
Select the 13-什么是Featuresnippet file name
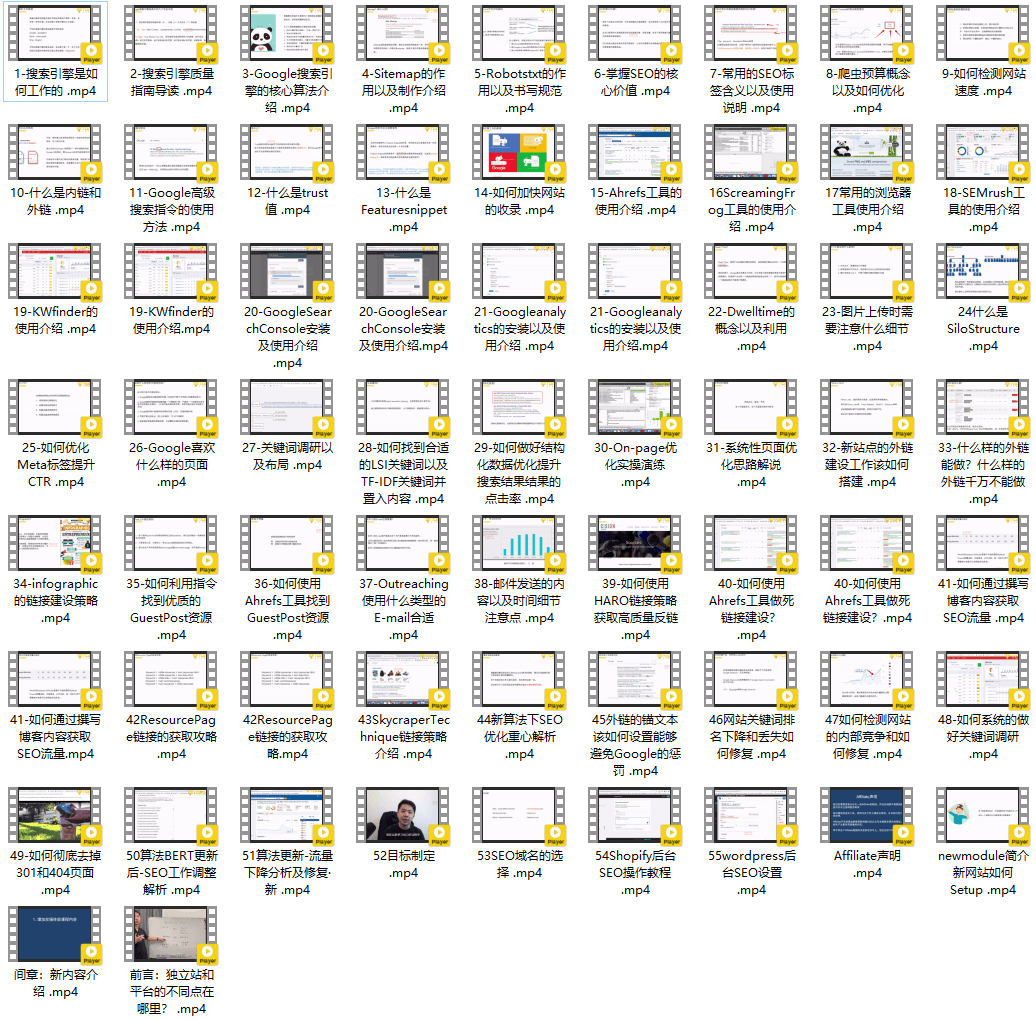pos(403,210)
